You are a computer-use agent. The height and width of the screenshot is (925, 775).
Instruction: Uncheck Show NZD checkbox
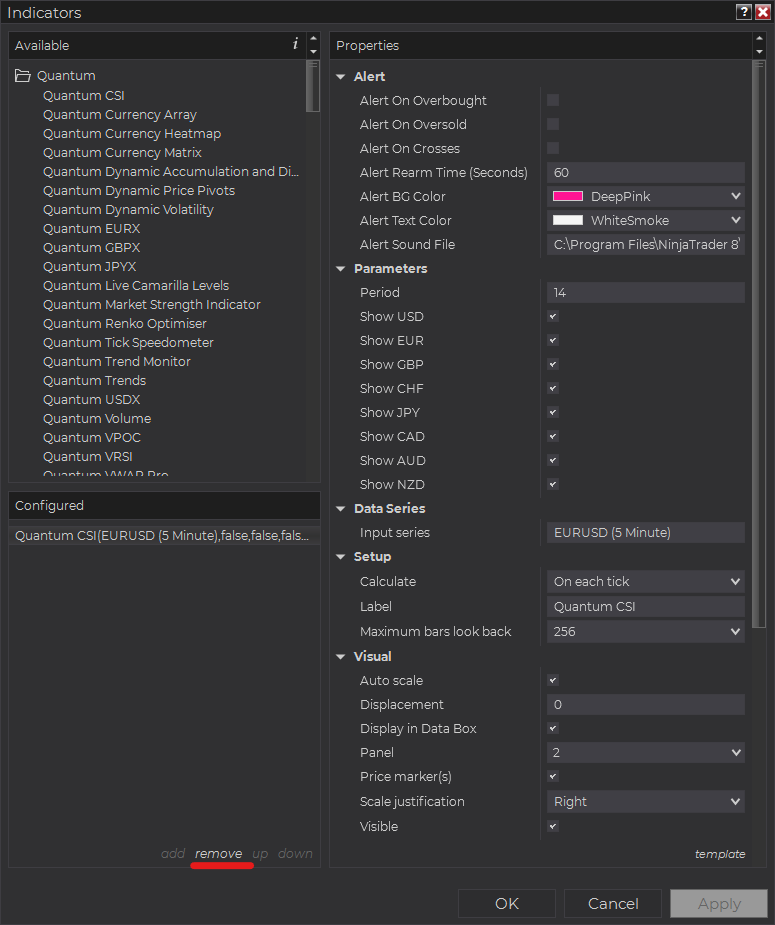click(x=553, y=484)
